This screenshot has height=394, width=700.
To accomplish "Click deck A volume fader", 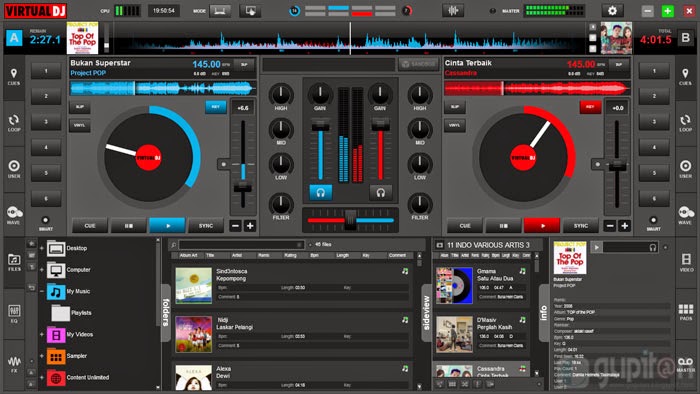I will point(321,124).
